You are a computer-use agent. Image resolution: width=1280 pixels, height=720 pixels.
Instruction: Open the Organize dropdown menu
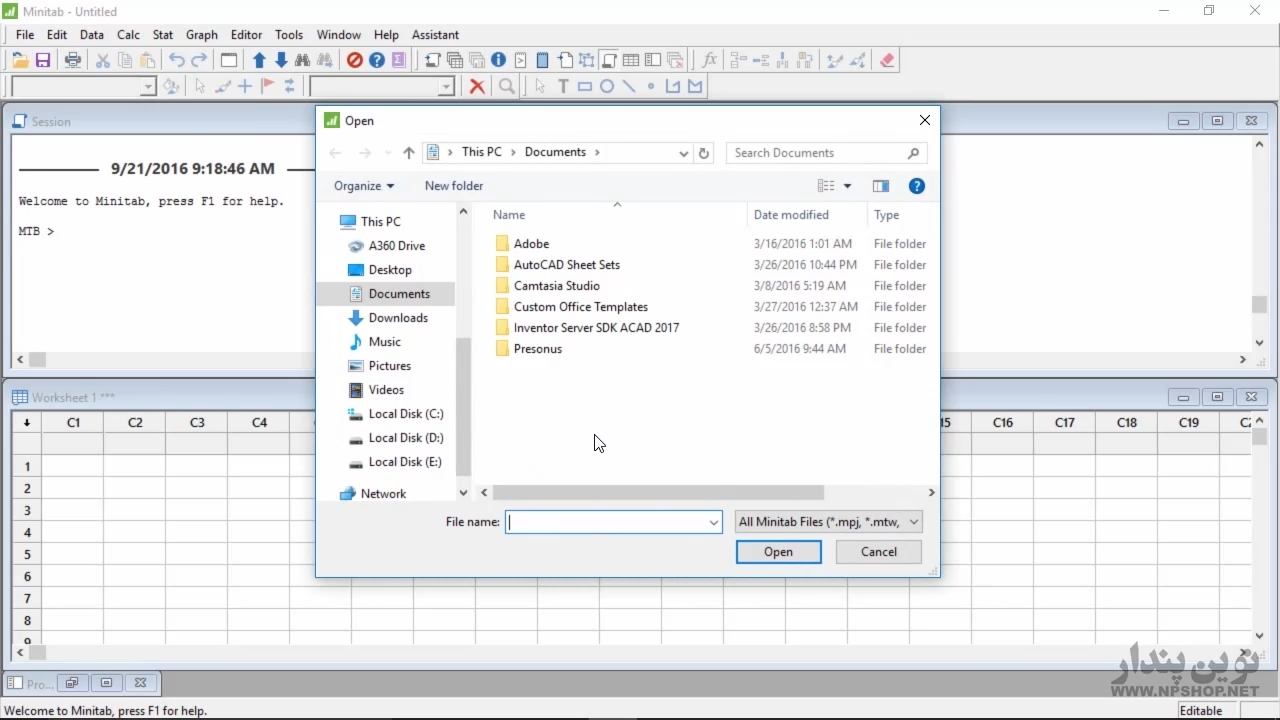click(364, 186)
